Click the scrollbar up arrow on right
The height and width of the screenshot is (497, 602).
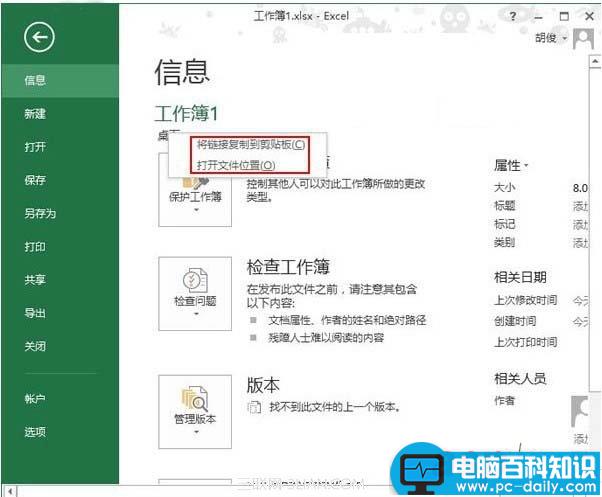pyautogui.click(x=595, y=61)
